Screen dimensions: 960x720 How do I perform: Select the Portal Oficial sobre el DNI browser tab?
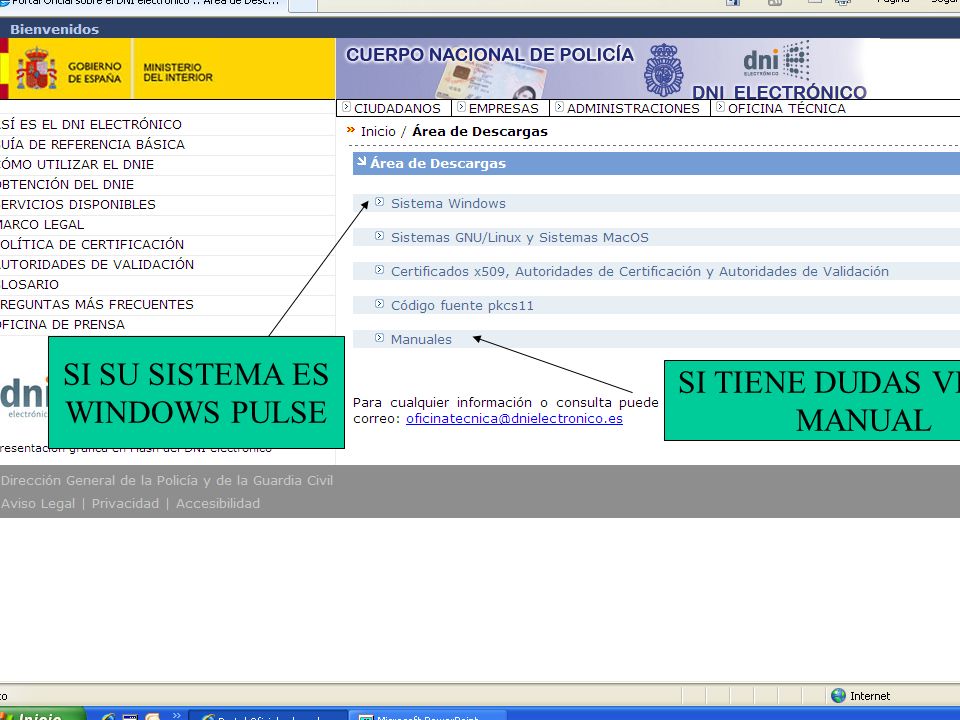(144, 4)
